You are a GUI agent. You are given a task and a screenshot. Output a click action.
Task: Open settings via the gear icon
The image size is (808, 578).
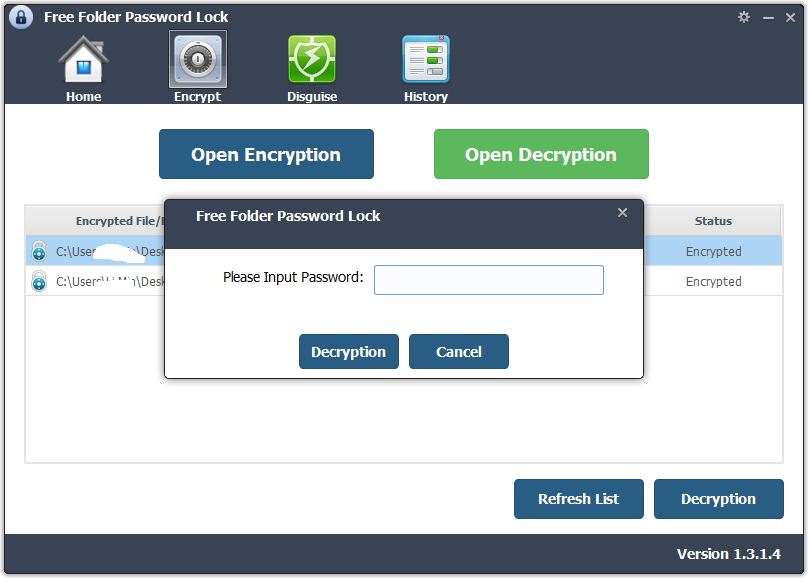click(x=744, y=17)
